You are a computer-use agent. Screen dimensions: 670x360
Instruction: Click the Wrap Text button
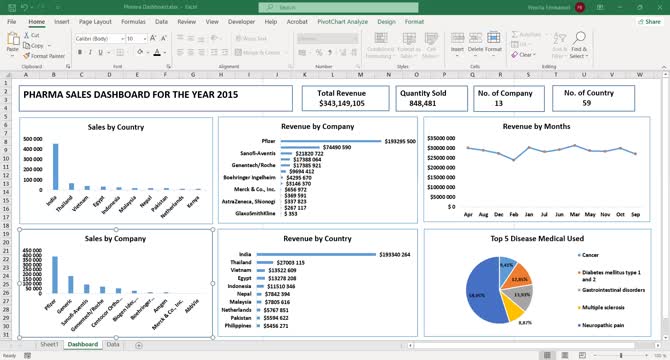[x=251, y=38]
